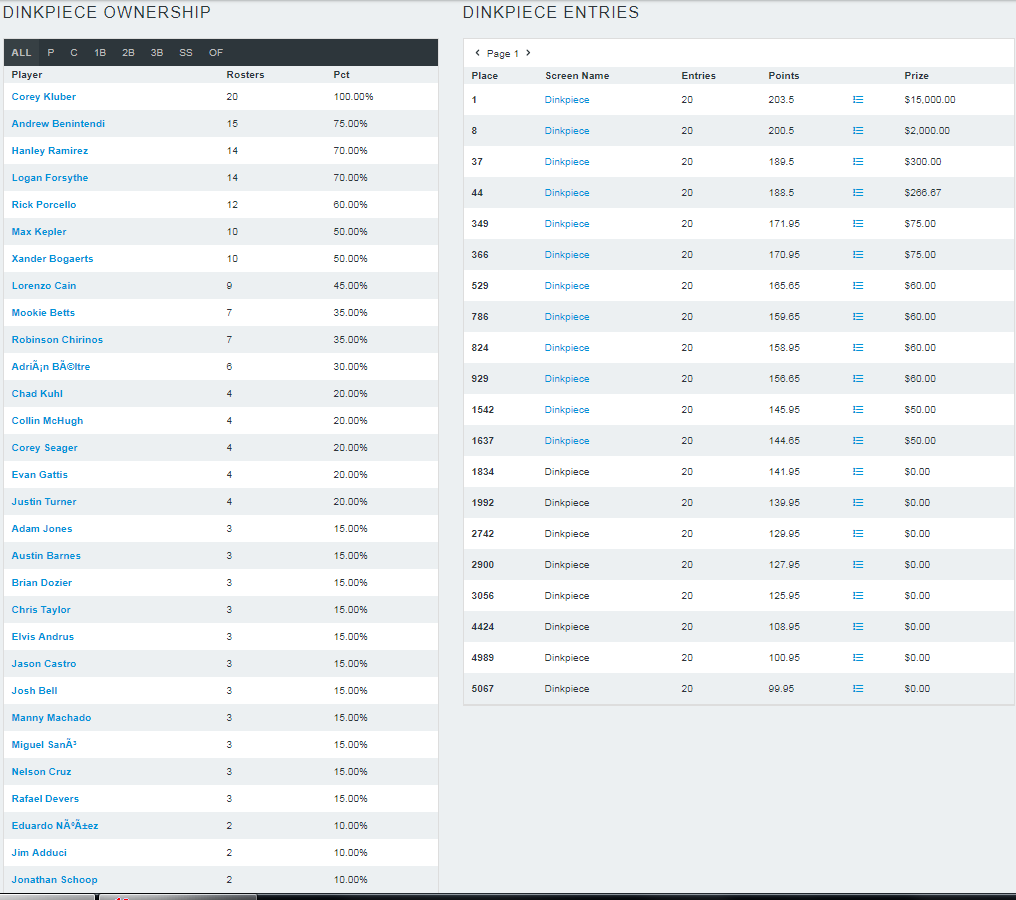The width and height of the screenshot is (1016, 900).
Task: Open Max Kepler player link
Action: [39, 232]
